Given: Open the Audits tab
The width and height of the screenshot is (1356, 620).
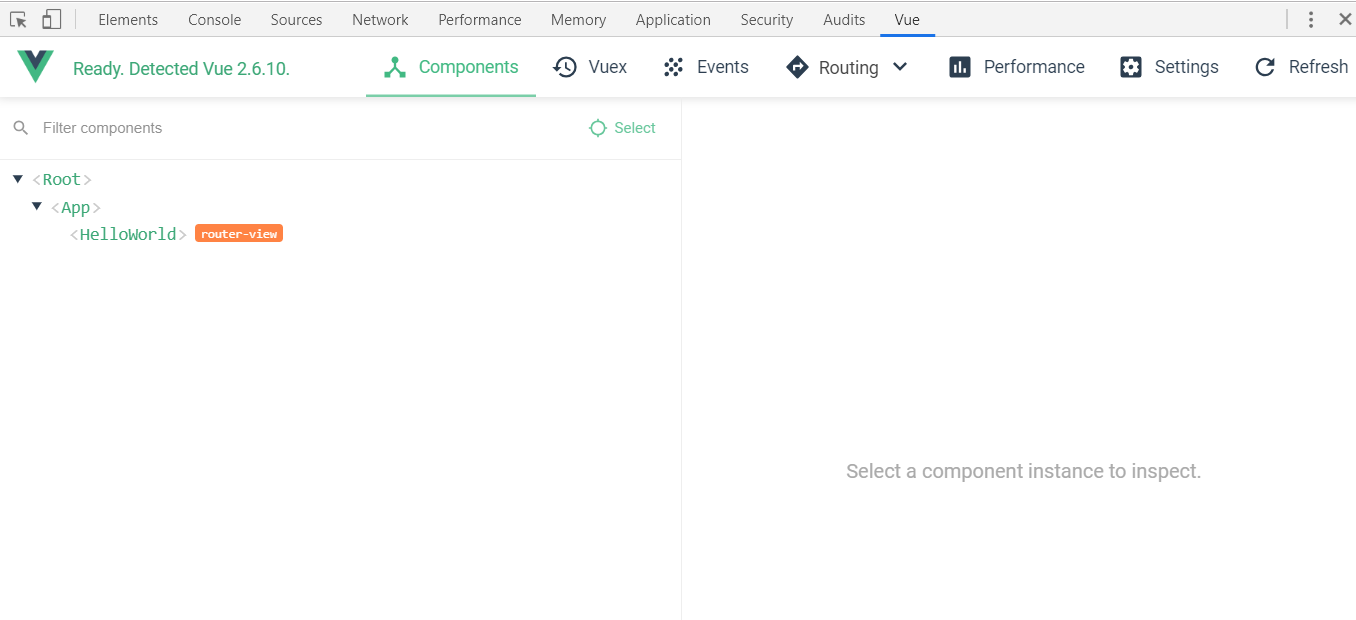Looking at the screenshot, I should (844, 19).
